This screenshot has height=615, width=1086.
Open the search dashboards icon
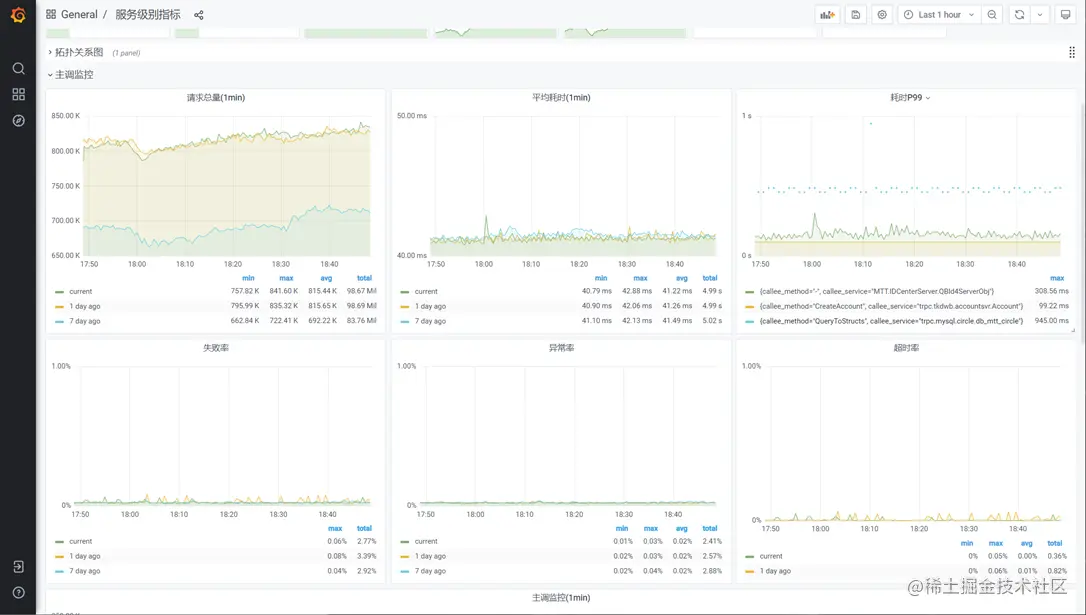point(19,68)
